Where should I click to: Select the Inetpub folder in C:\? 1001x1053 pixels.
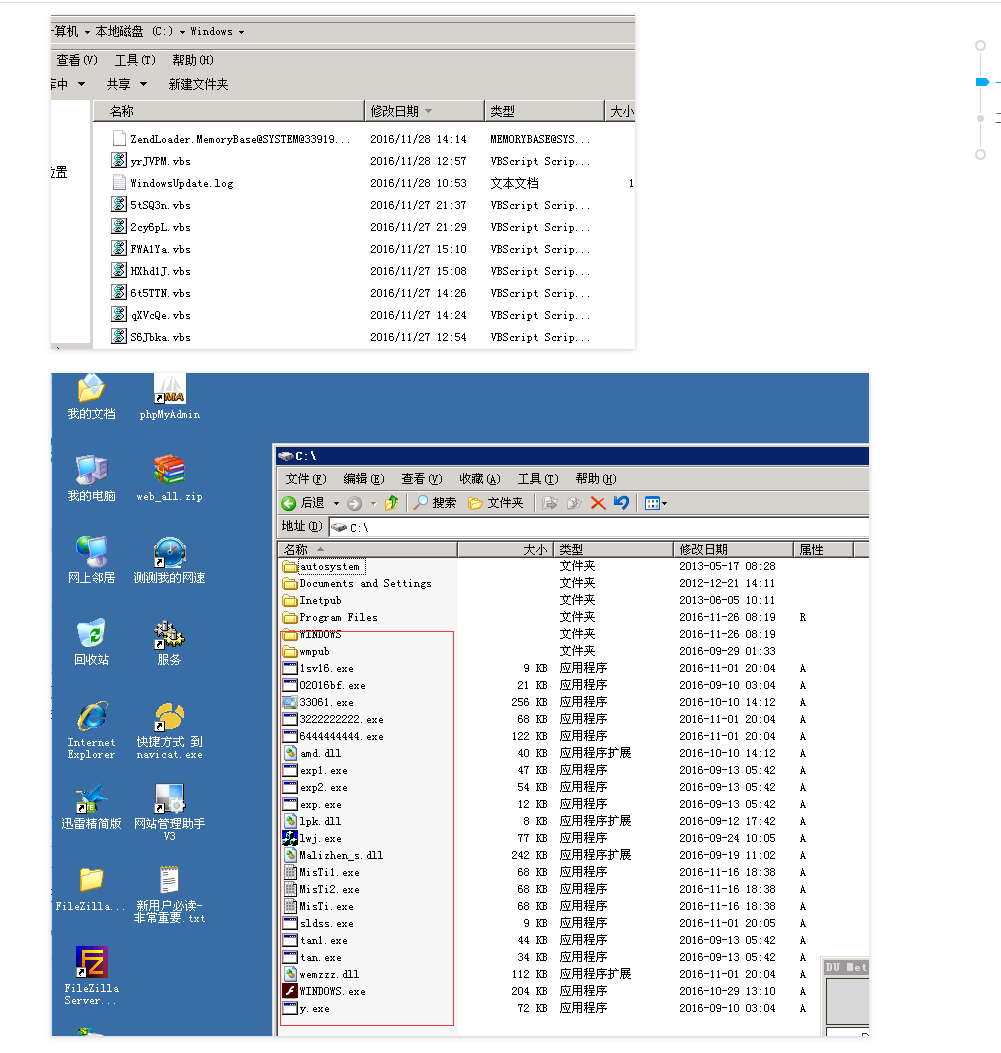click(x=312, y=600)
